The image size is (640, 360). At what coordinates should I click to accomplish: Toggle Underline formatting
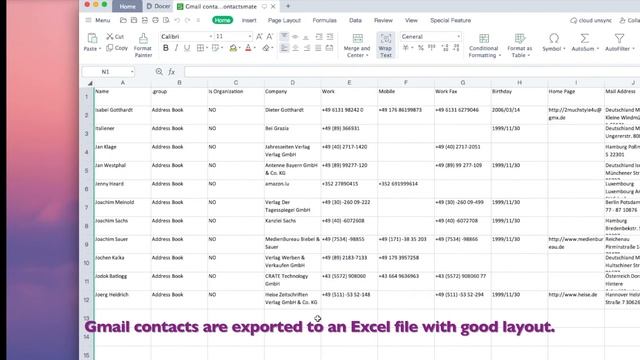187,48
